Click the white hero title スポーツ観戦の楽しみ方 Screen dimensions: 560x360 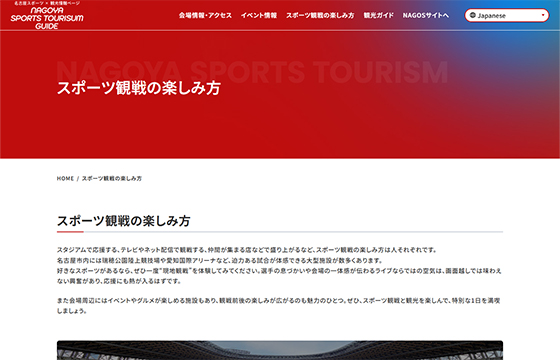[139, 88]
